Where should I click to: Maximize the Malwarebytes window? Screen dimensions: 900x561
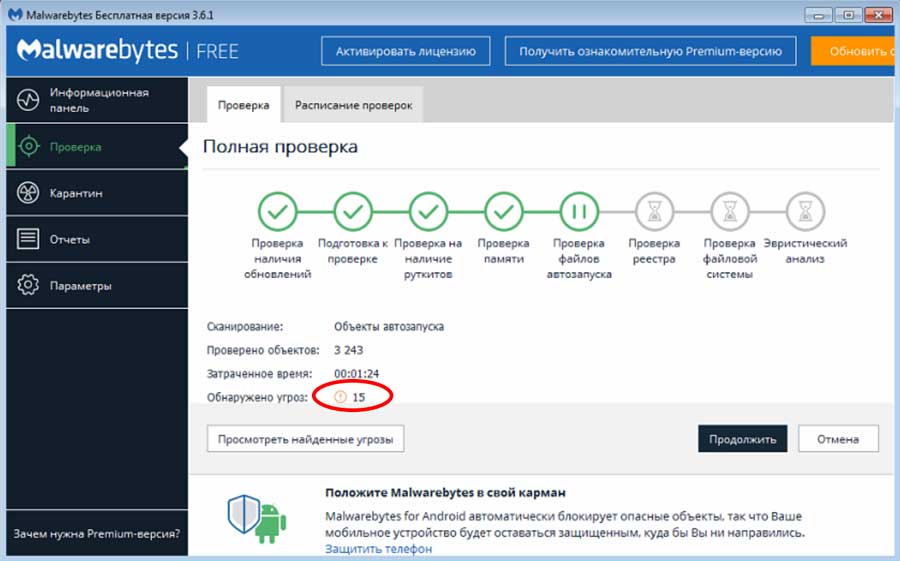pos(848,15)
